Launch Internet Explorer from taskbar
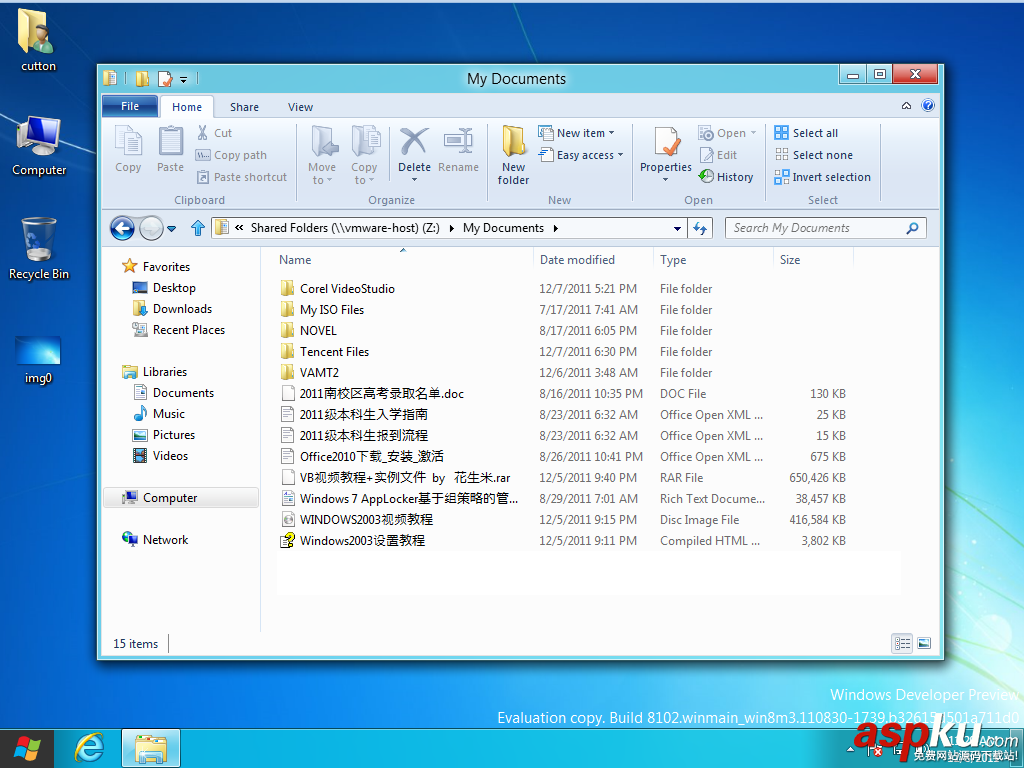Viewport: 1024px width, 768px height. (89, 748)
